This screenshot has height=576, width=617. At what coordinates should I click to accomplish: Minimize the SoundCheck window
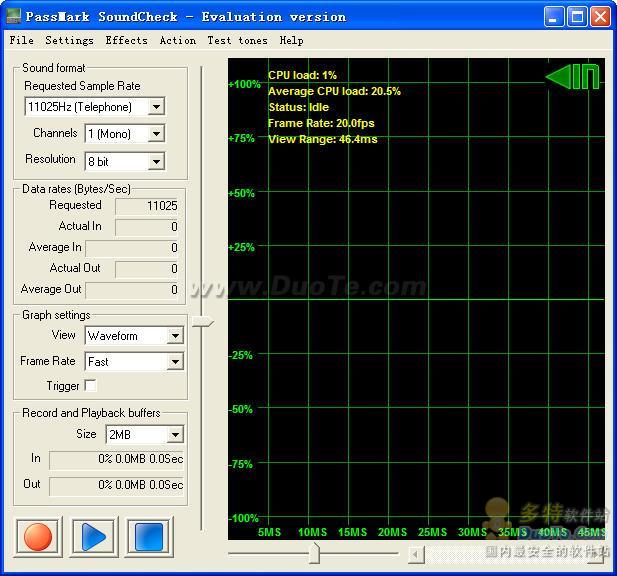(554, 17)
